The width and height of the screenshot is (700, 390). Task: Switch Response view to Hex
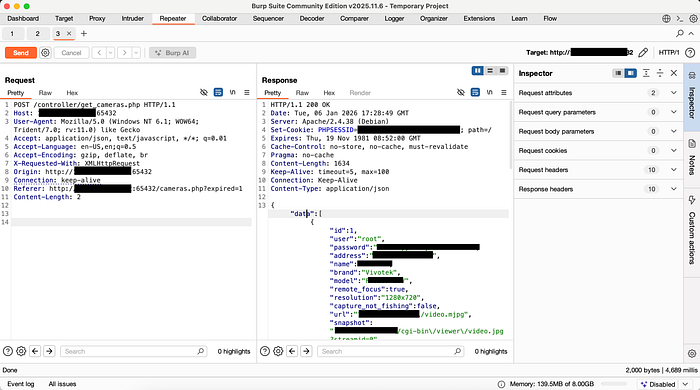click(x=329, y=93)
